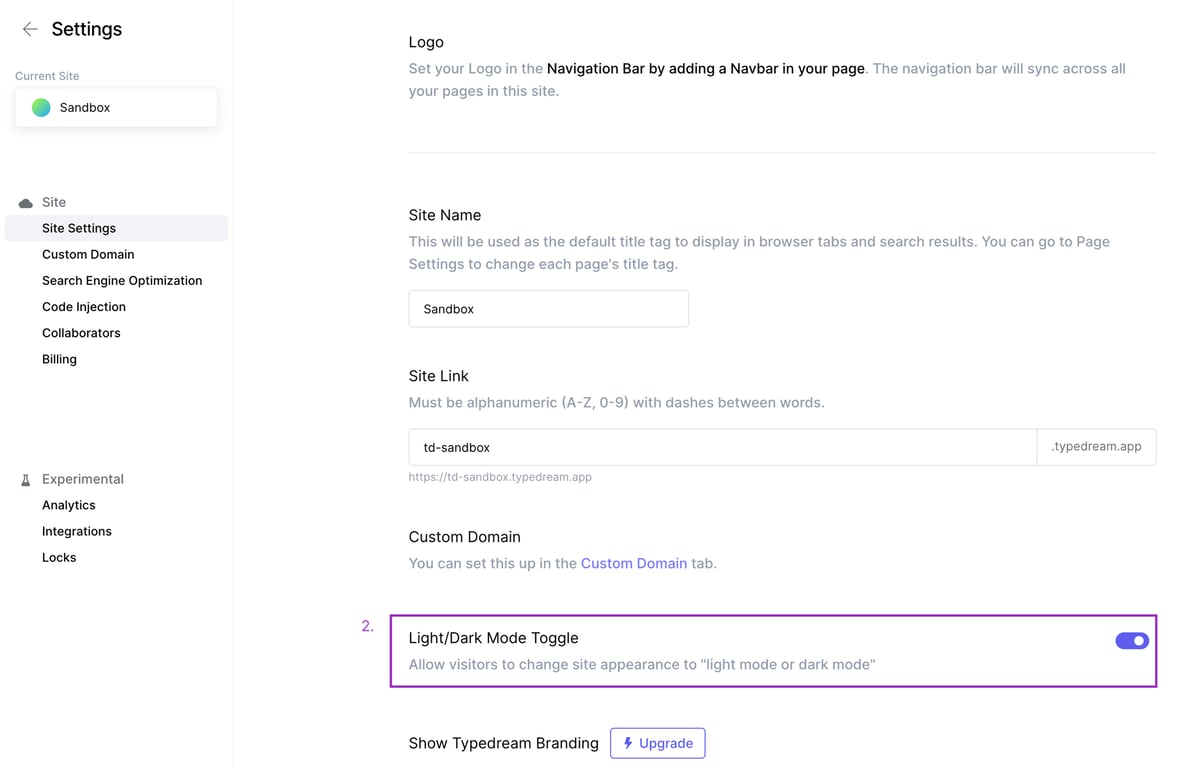Click the Site Link td-sandbox field

pyautogui.click(x=722, y=447)
